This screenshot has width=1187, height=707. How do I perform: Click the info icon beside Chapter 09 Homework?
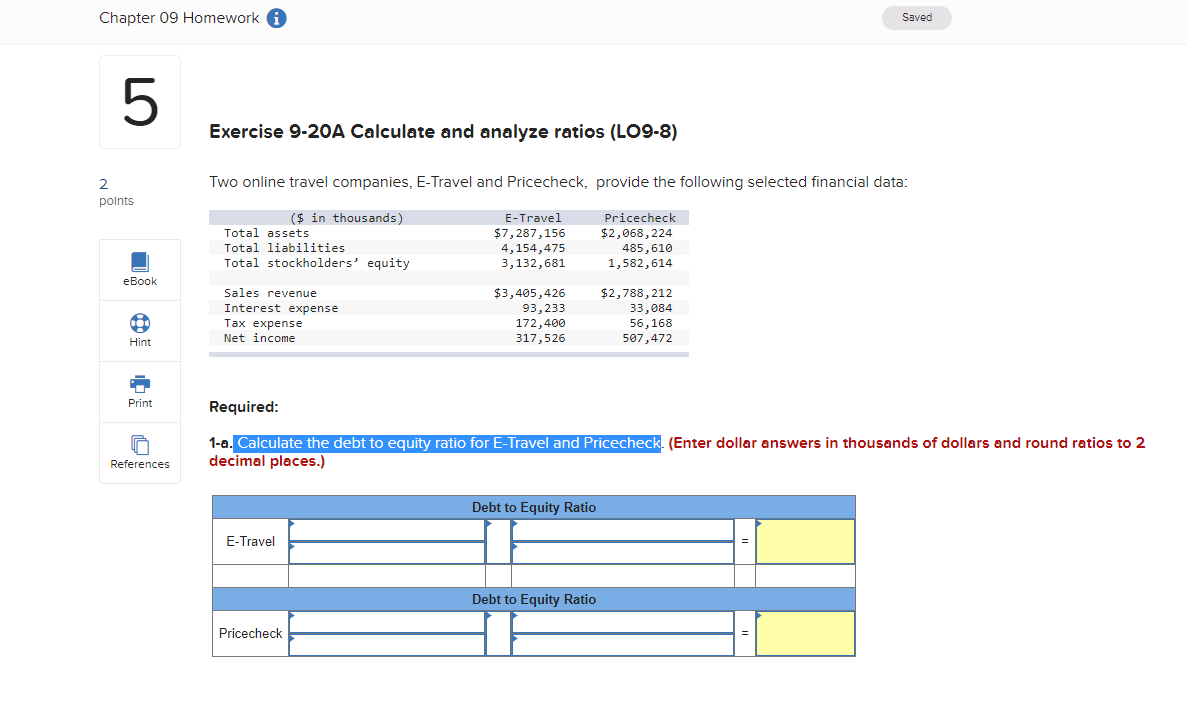pyautogui.click(x=276, y=17)
